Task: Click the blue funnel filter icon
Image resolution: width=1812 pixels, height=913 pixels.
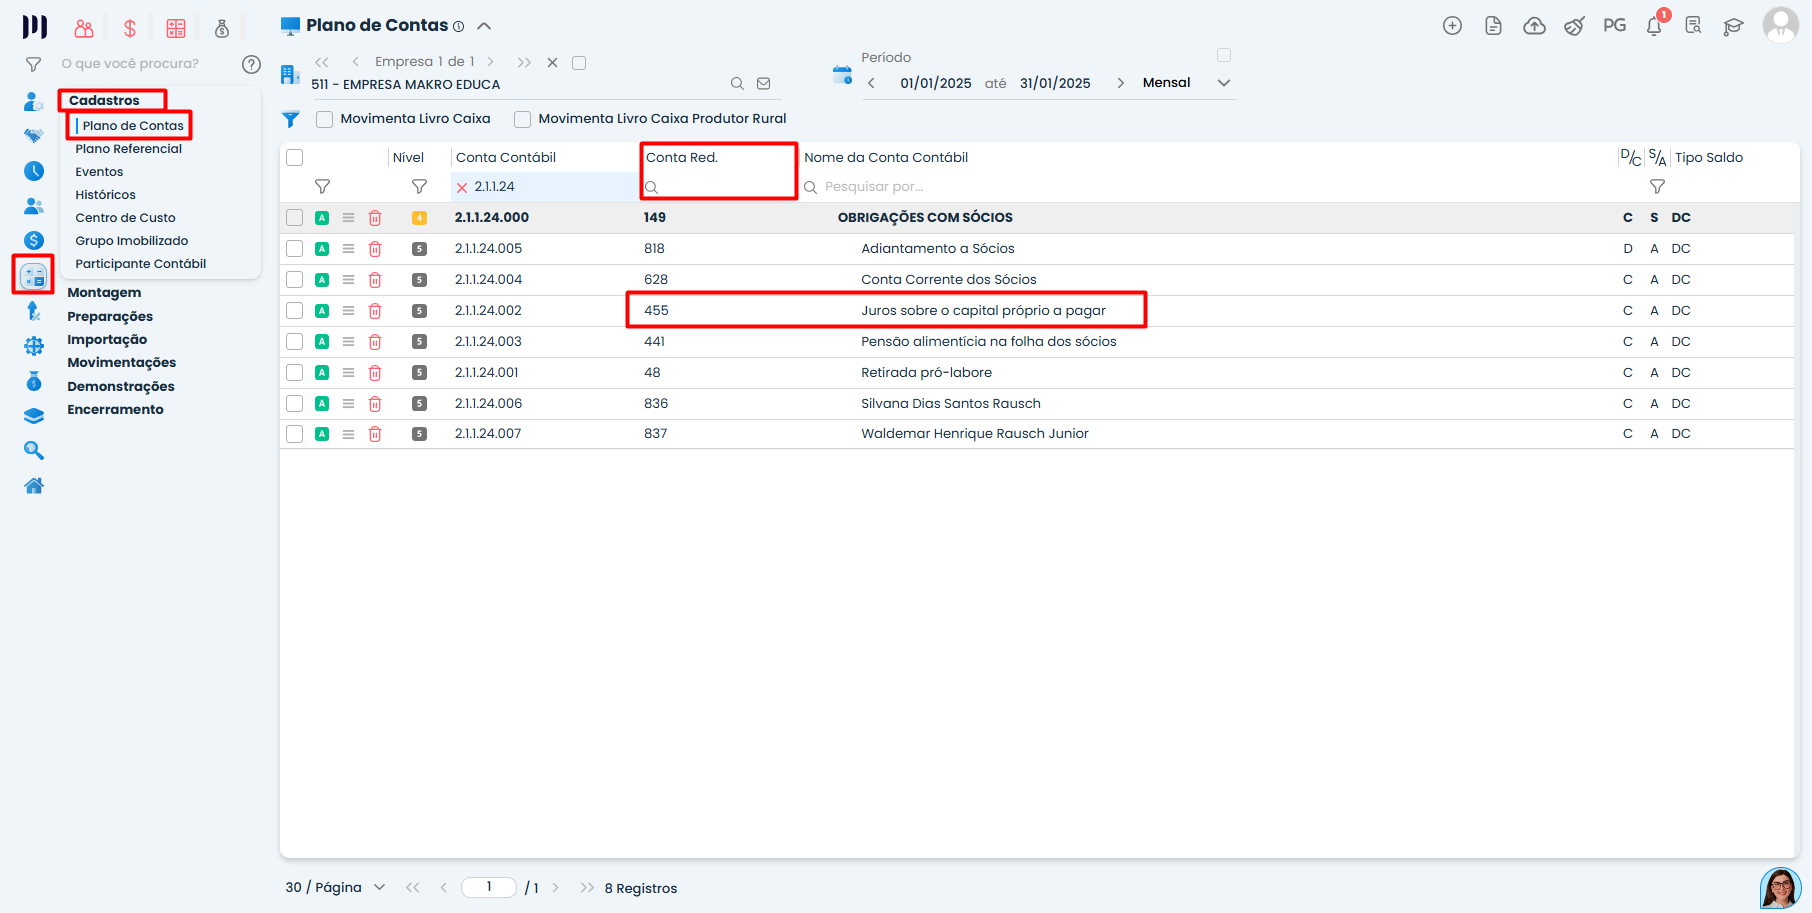Action: 291,119
